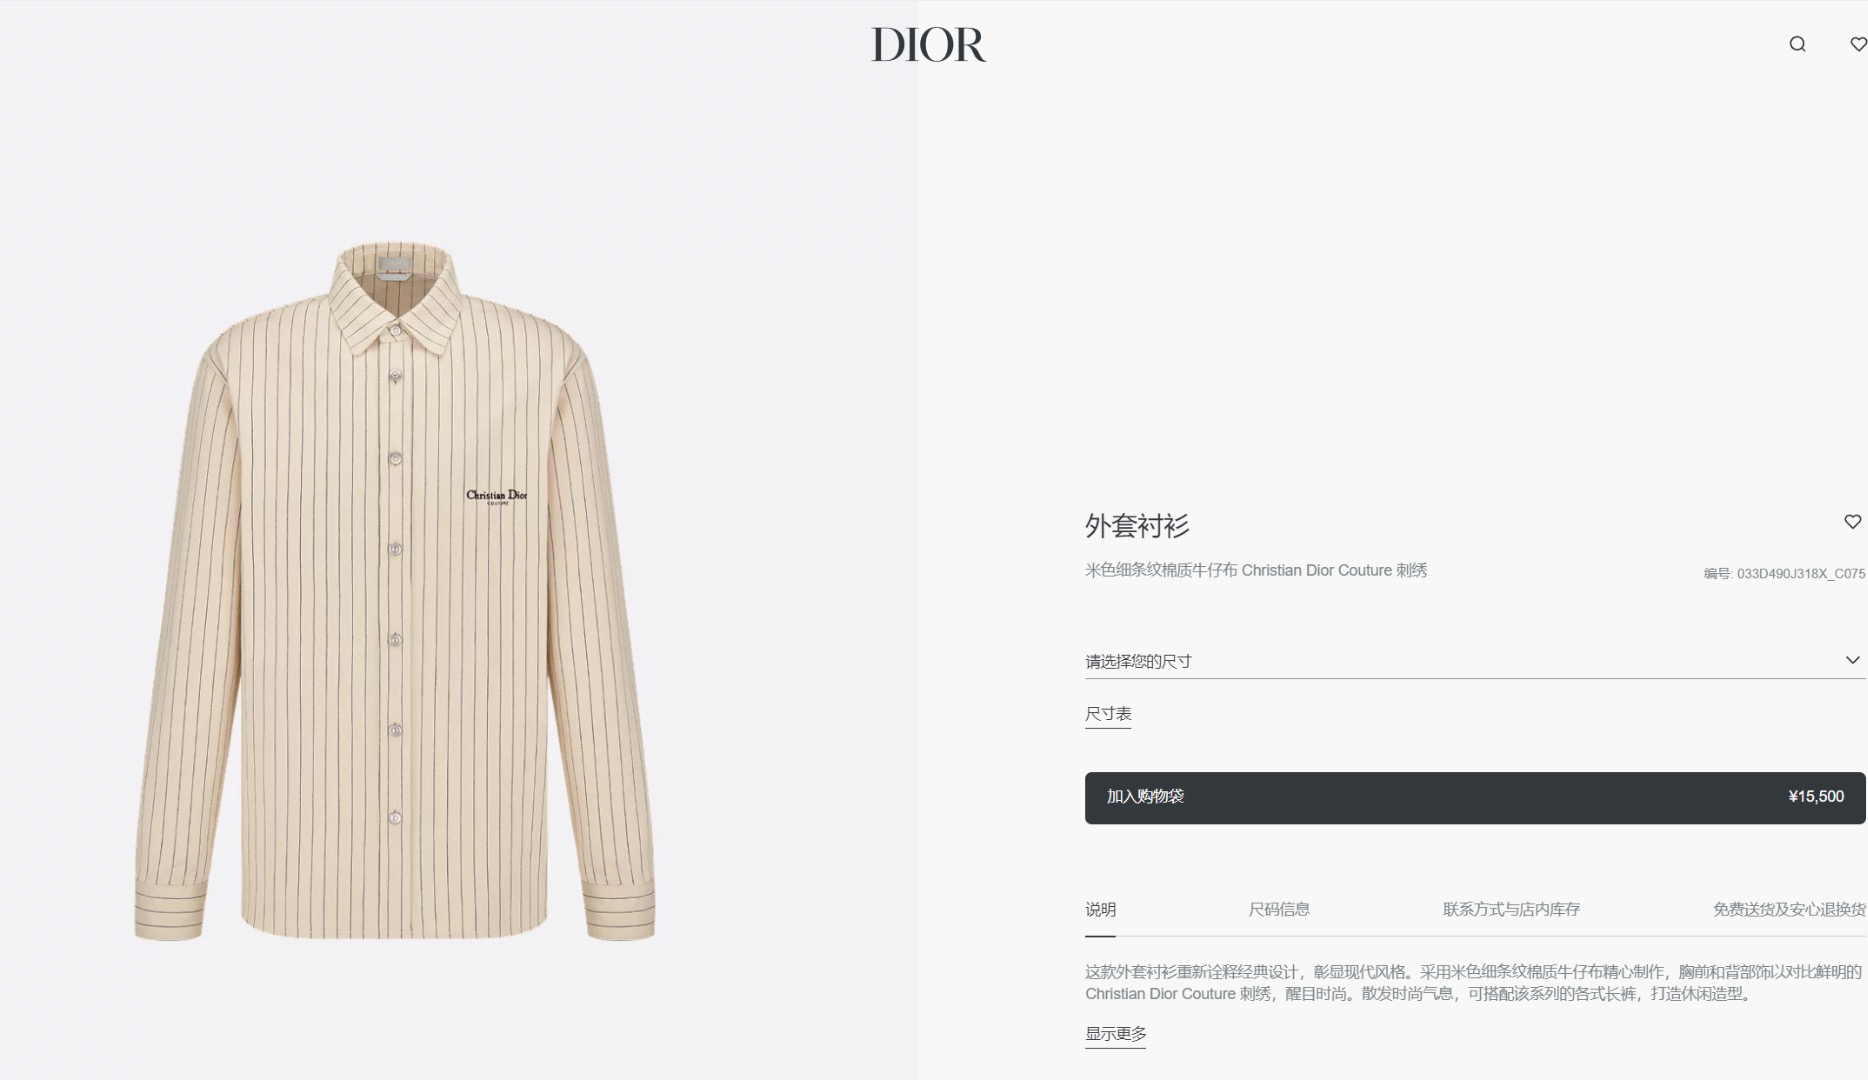Toggle favorite heart next to 外套衬衫
Viewport: 1868px width, 1080px height.
(x=1852, y=522)
